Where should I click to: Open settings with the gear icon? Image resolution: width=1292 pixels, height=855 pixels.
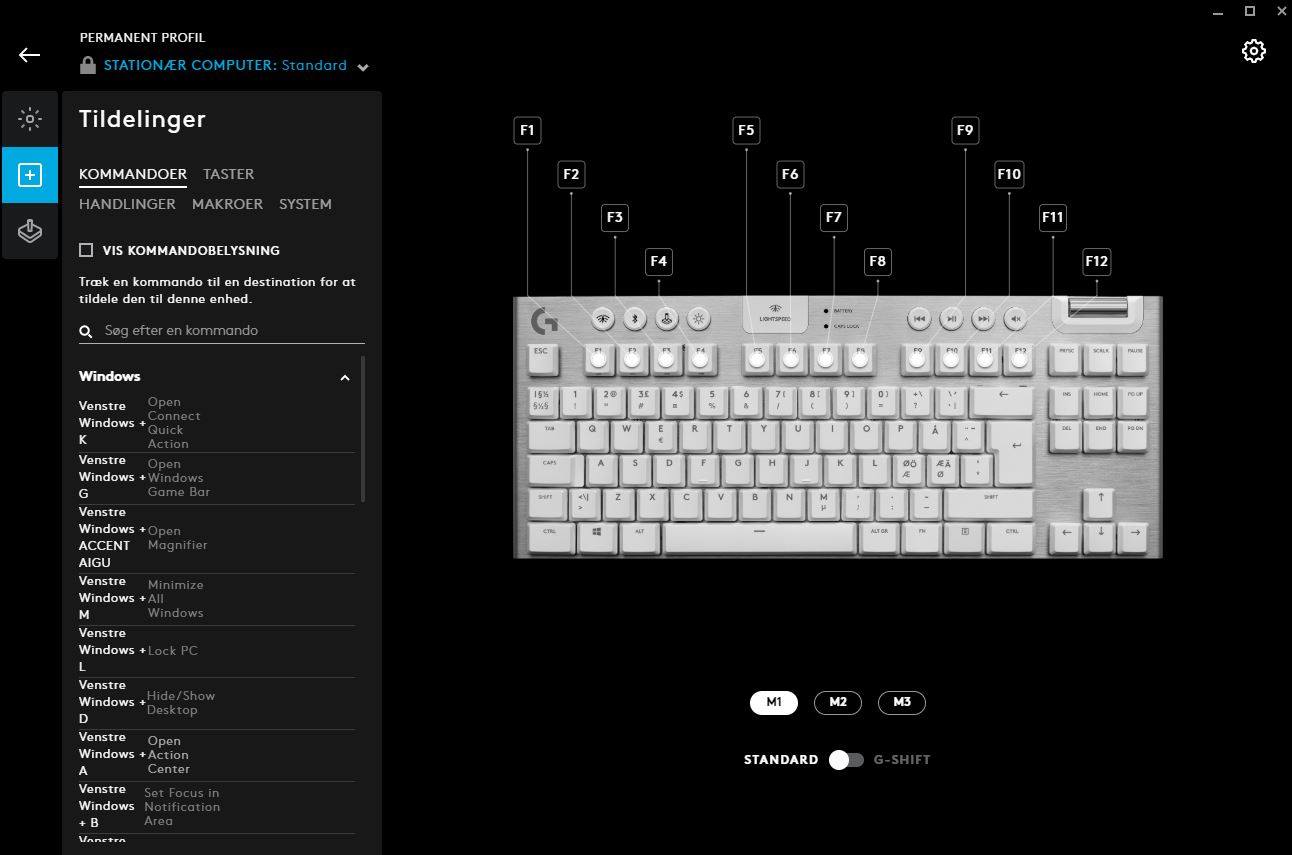tap(1253, 51)
